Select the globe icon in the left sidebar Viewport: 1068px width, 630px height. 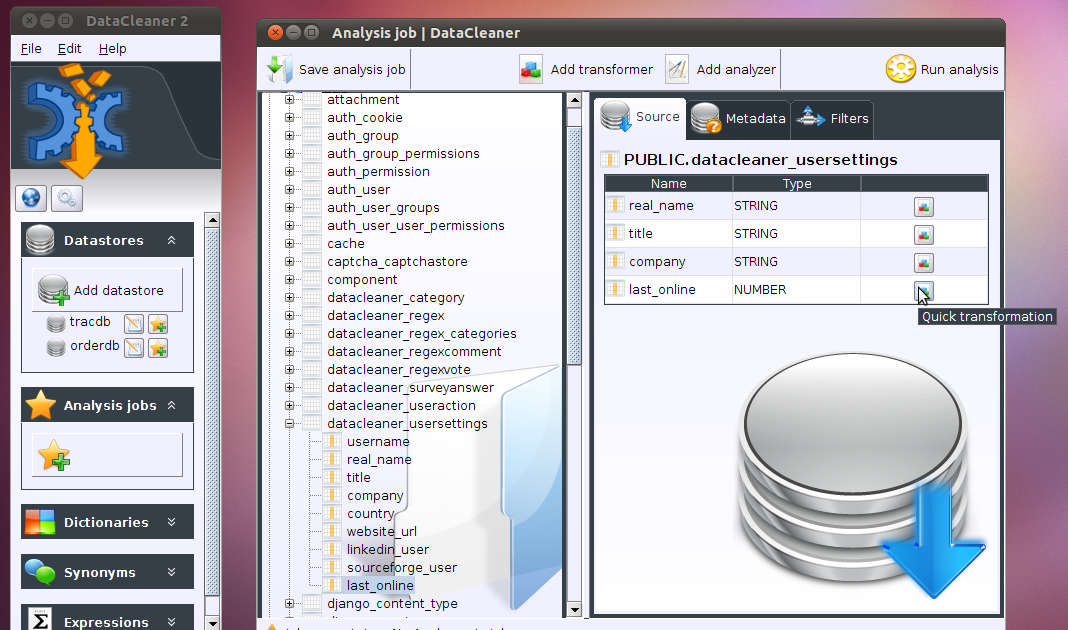coord(30,197)
